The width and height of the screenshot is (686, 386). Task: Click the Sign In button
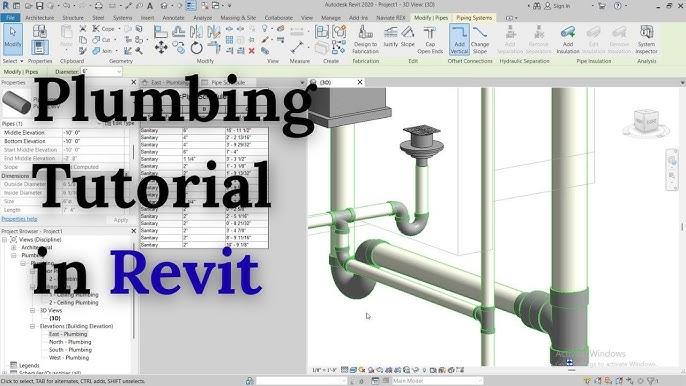[x=557, y=6]
